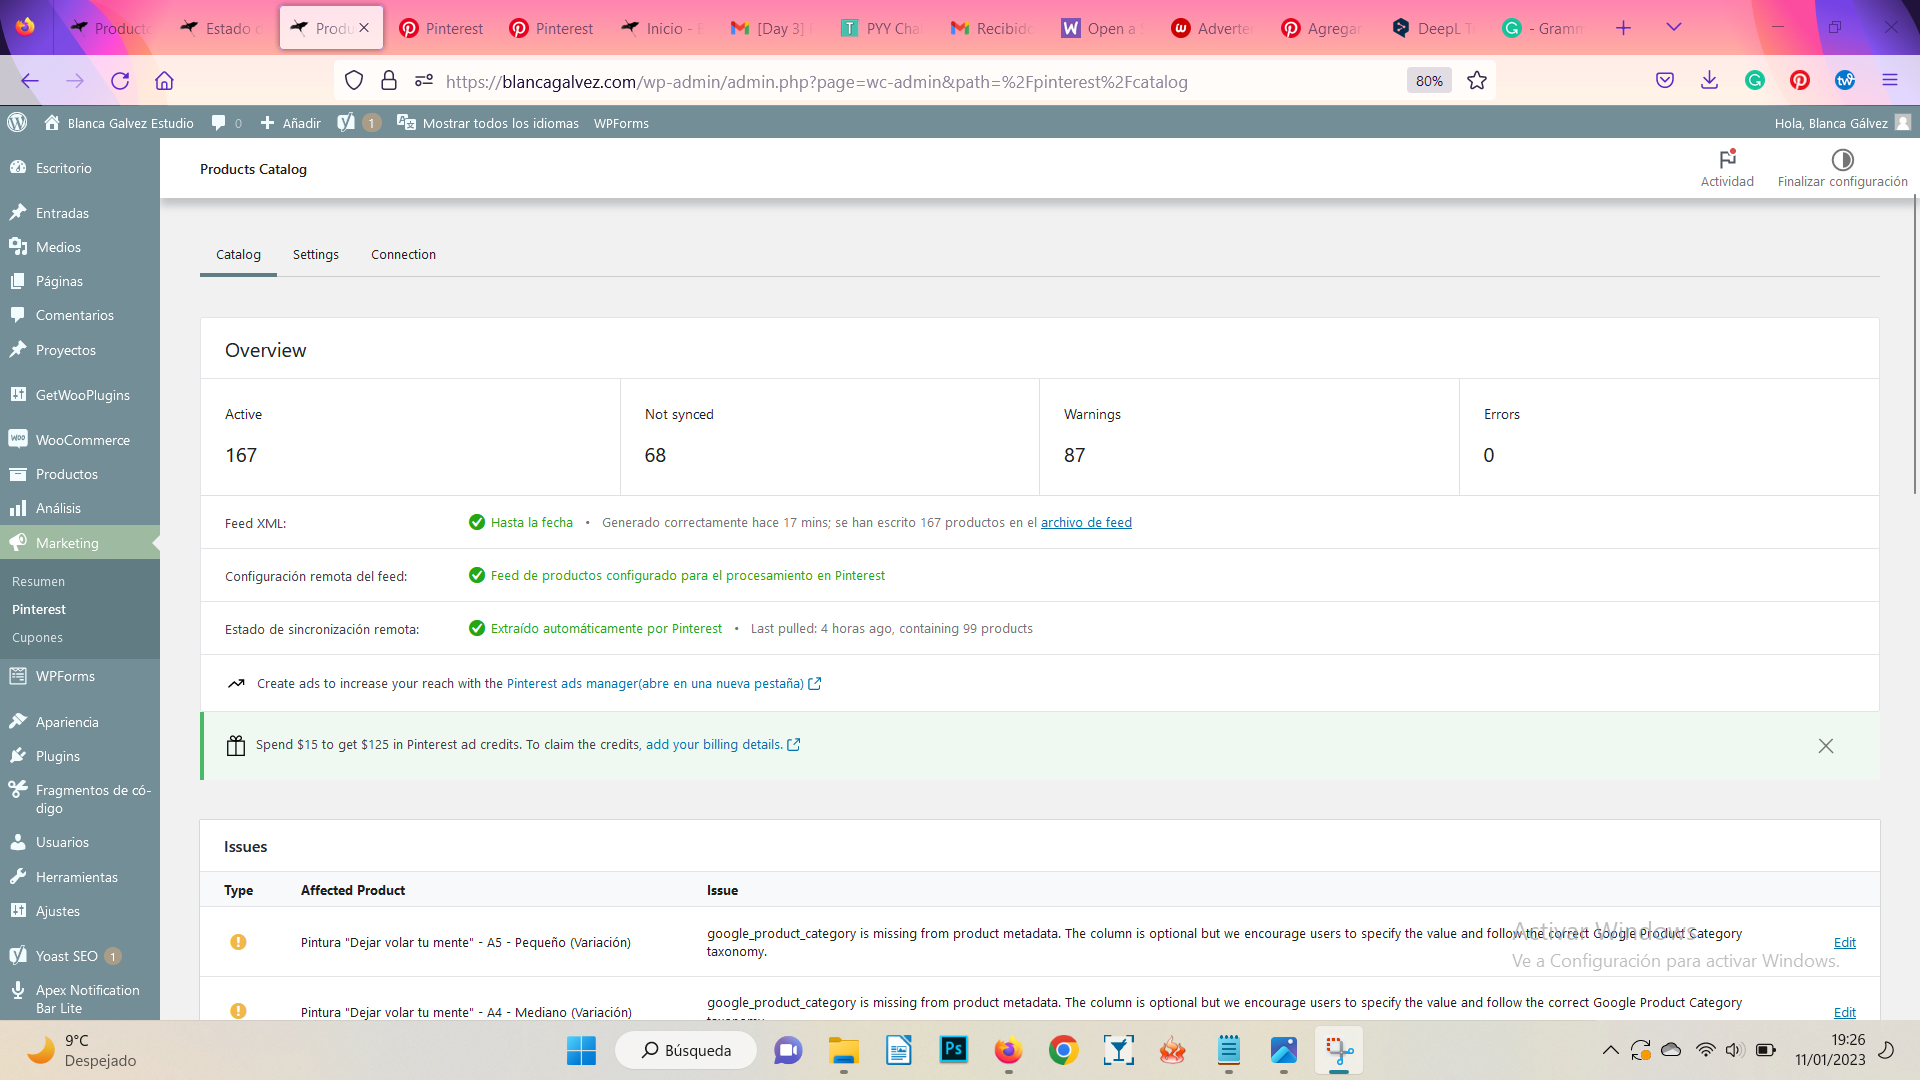The width and height of the screenshot is (1920, 1080).
Task: Open the archivo de feed link
Action: pyautogui.click(x=1086, y=522)
